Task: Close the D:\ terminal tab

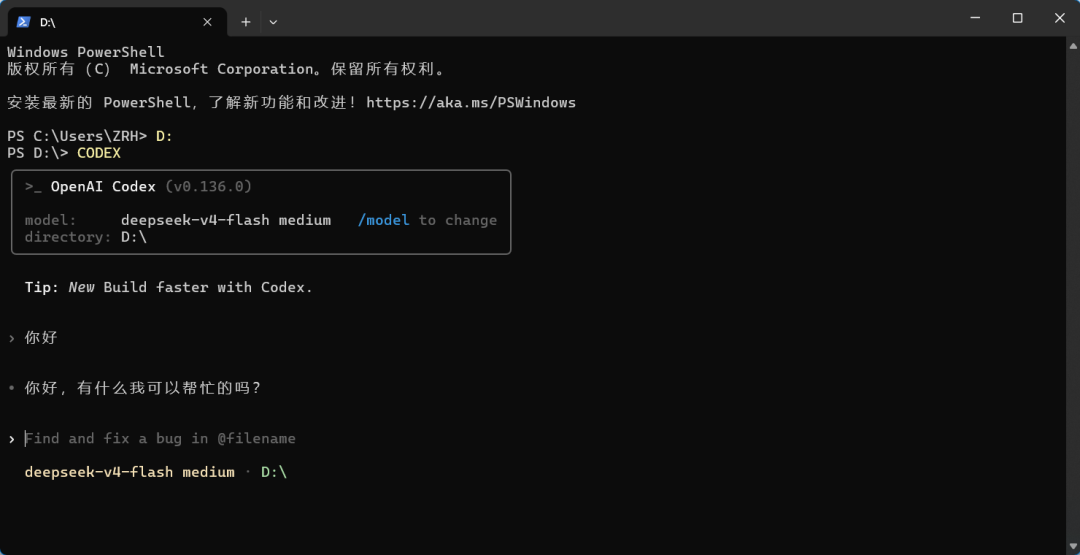Action: pos(207,22)
